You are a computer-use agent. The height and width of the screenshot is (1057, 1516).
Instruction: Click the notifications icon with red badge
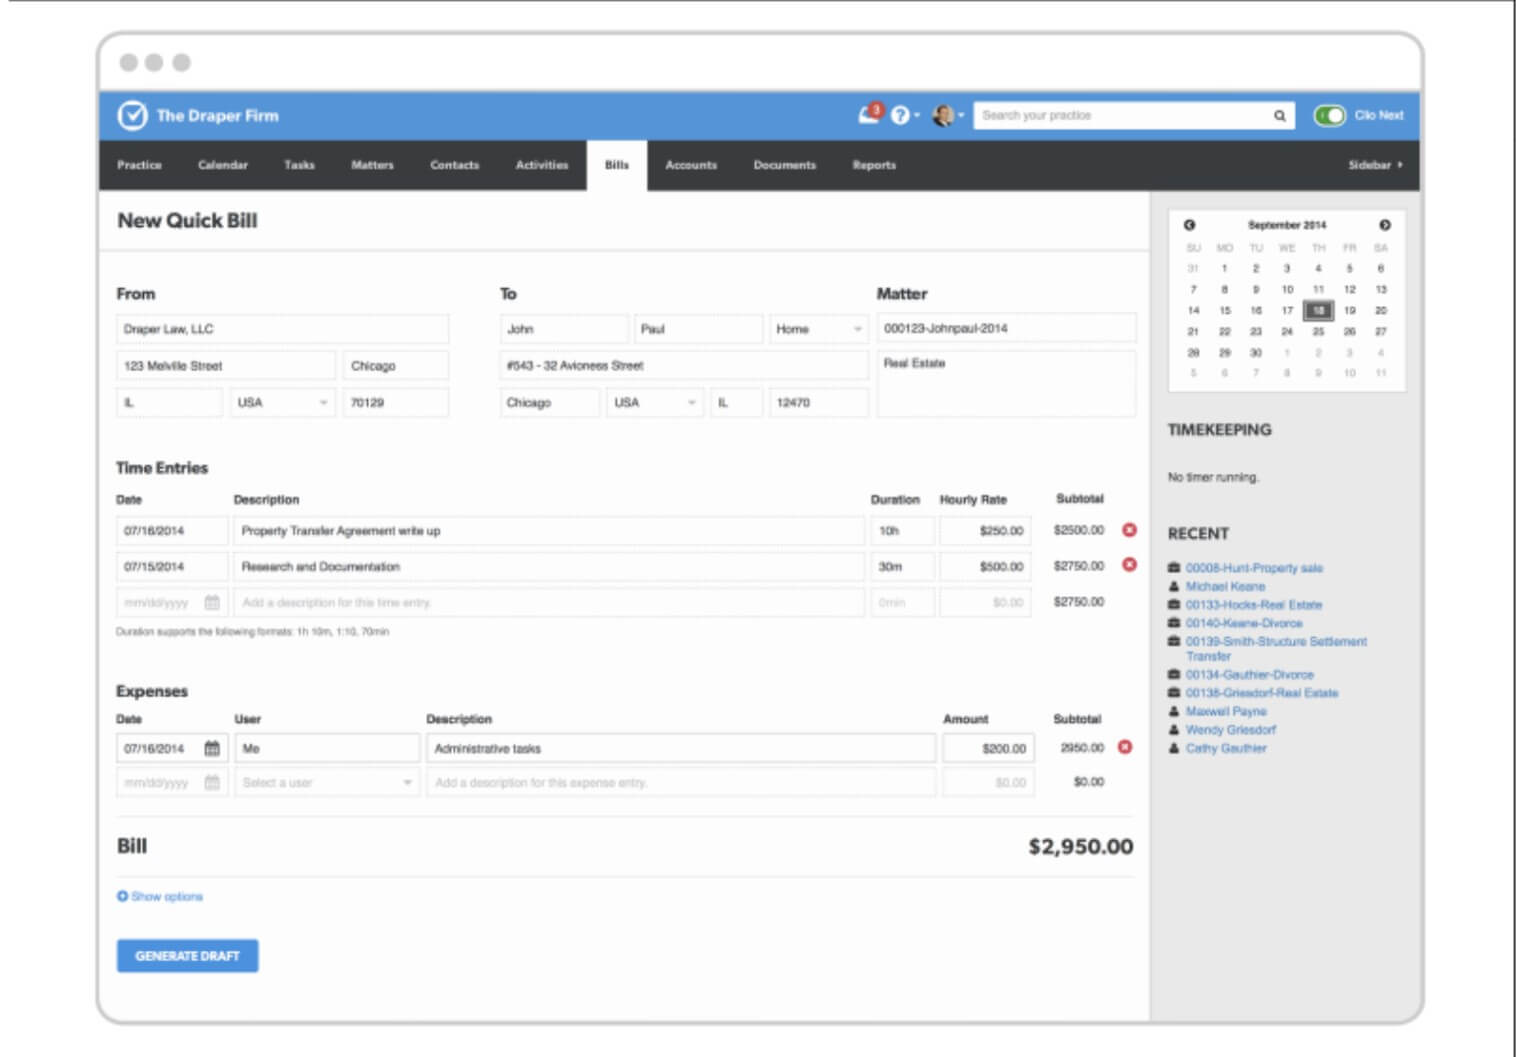coord(869,114)
